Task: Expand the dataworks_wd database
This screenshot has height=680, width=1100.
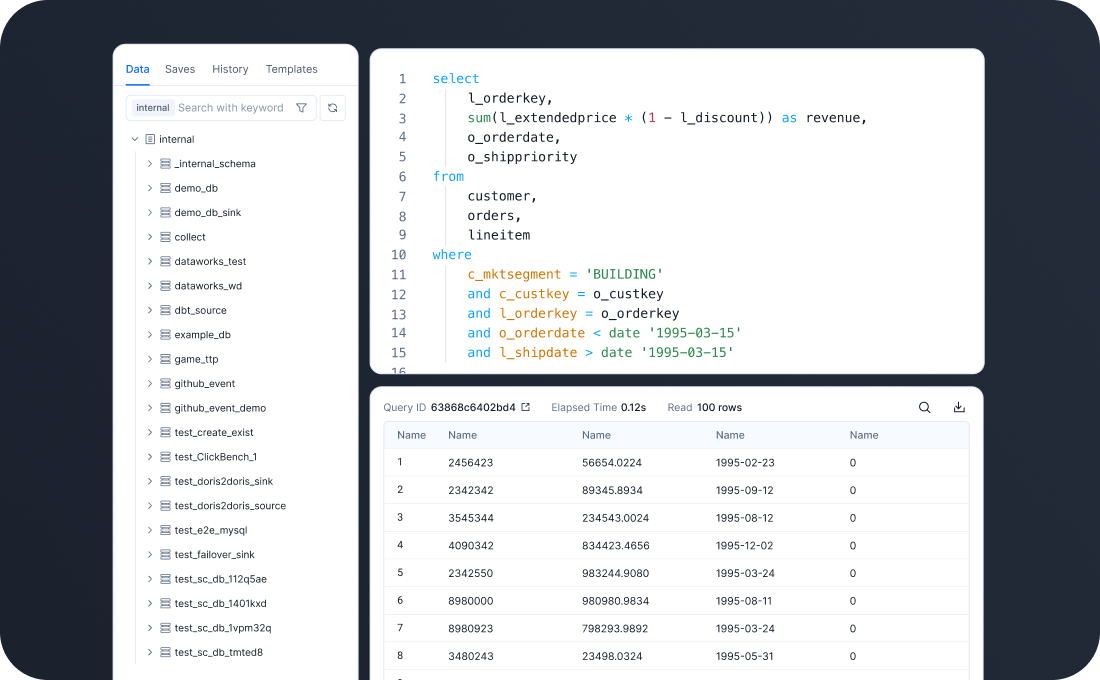Action: pyautogui.click(x=149, y=286)
